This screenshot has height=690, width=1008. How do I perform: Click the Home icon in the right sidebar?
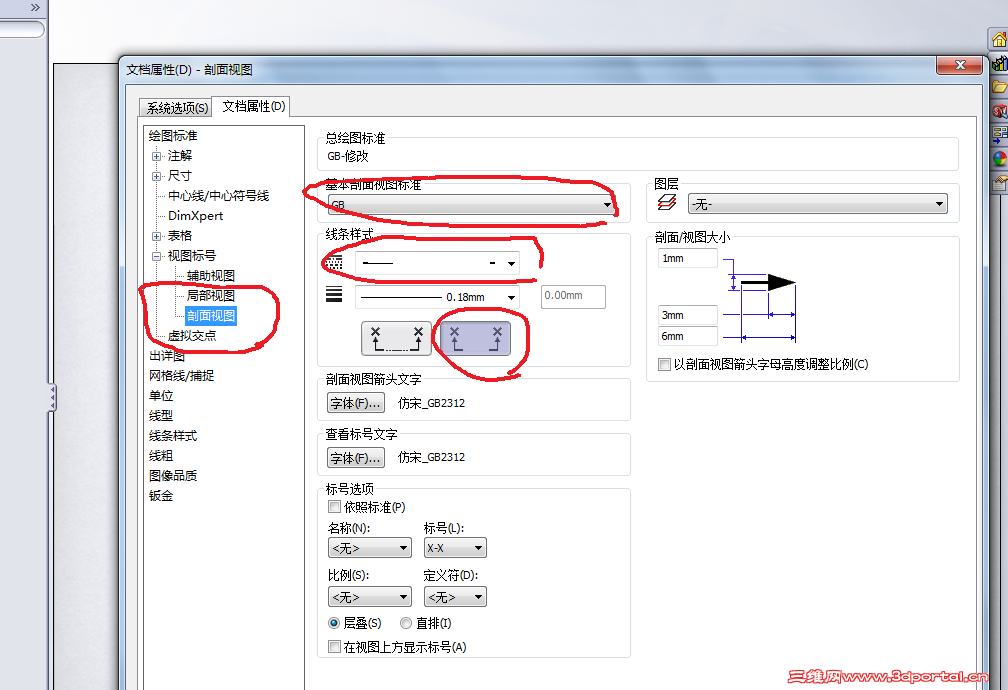coord(999,39)
